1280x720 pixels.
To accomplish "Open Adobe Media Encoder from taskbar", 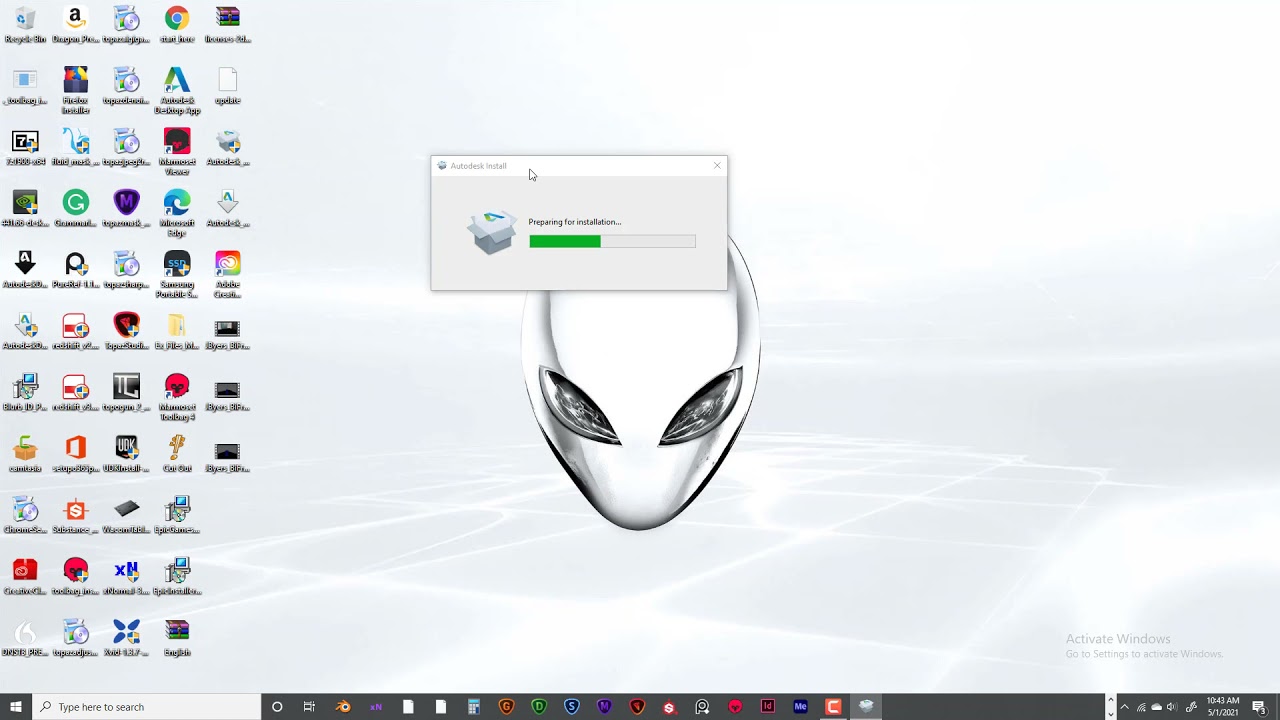I will [x=800, y=707].
